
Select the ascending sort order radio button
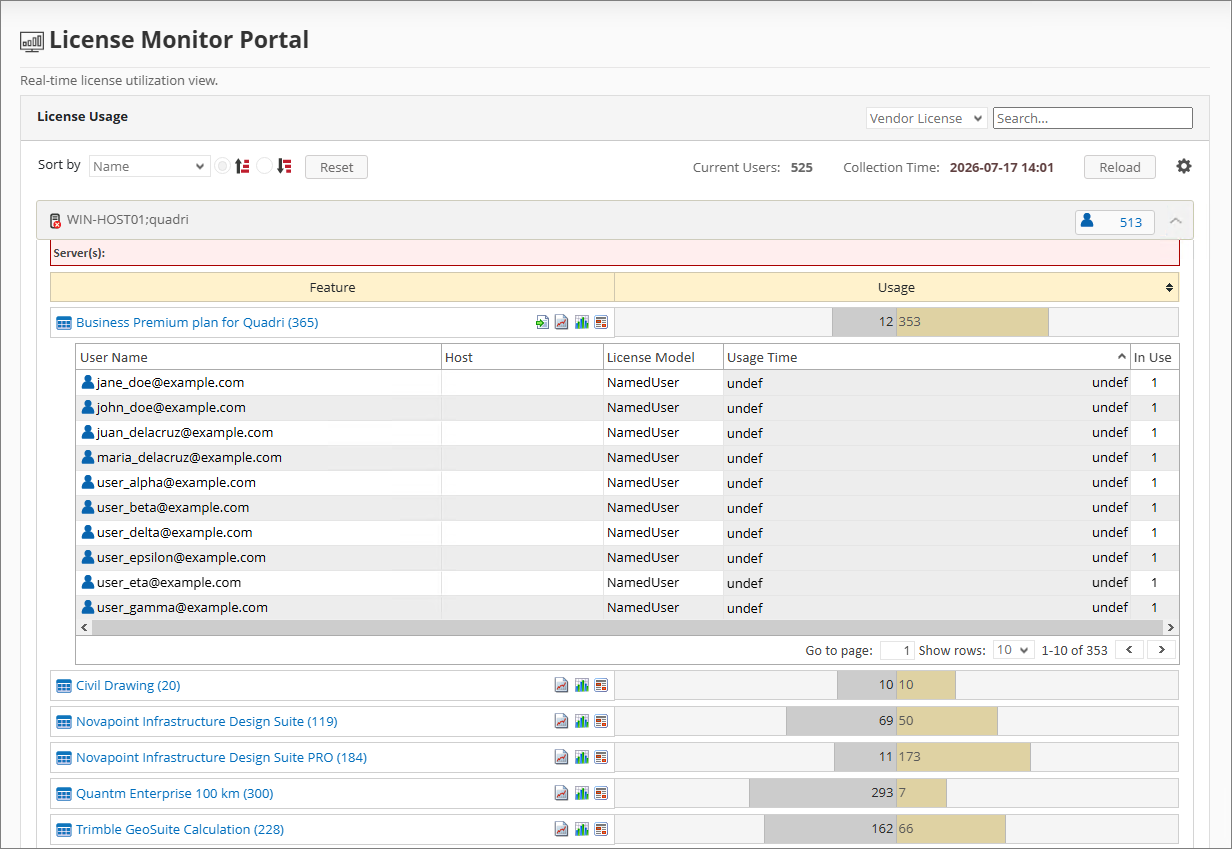click(x=222, y=166)
